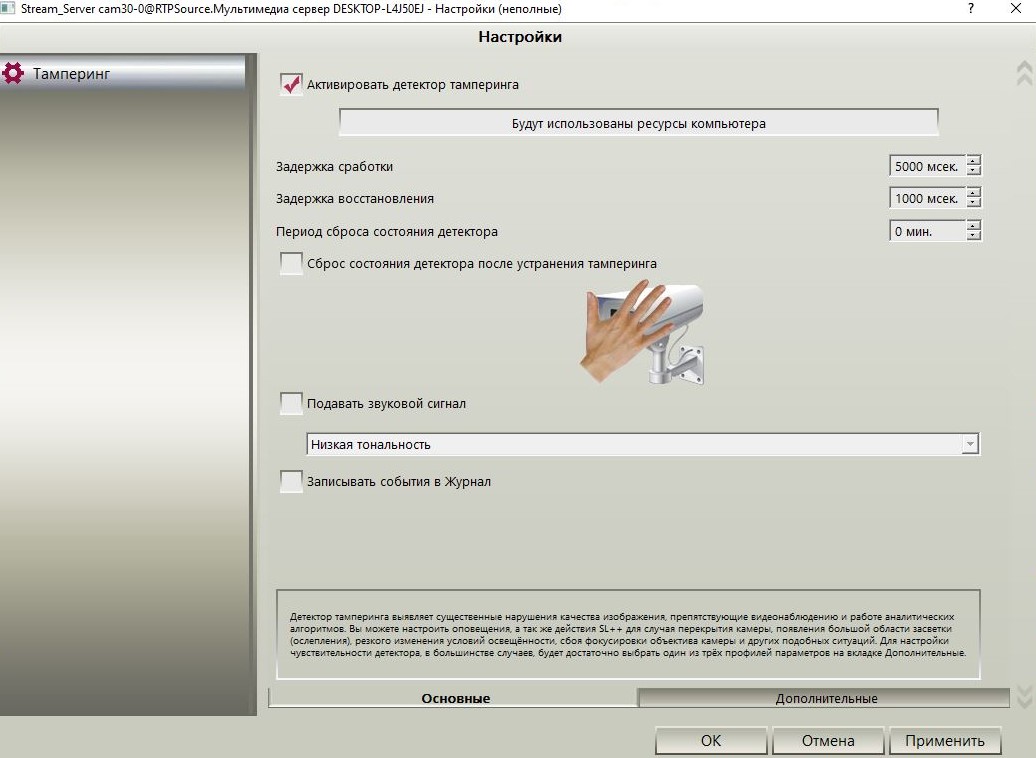This screenshot has height=758, width=1036.
Task: Click the arrow of the tone dropdown
Action: coord(970,444)
